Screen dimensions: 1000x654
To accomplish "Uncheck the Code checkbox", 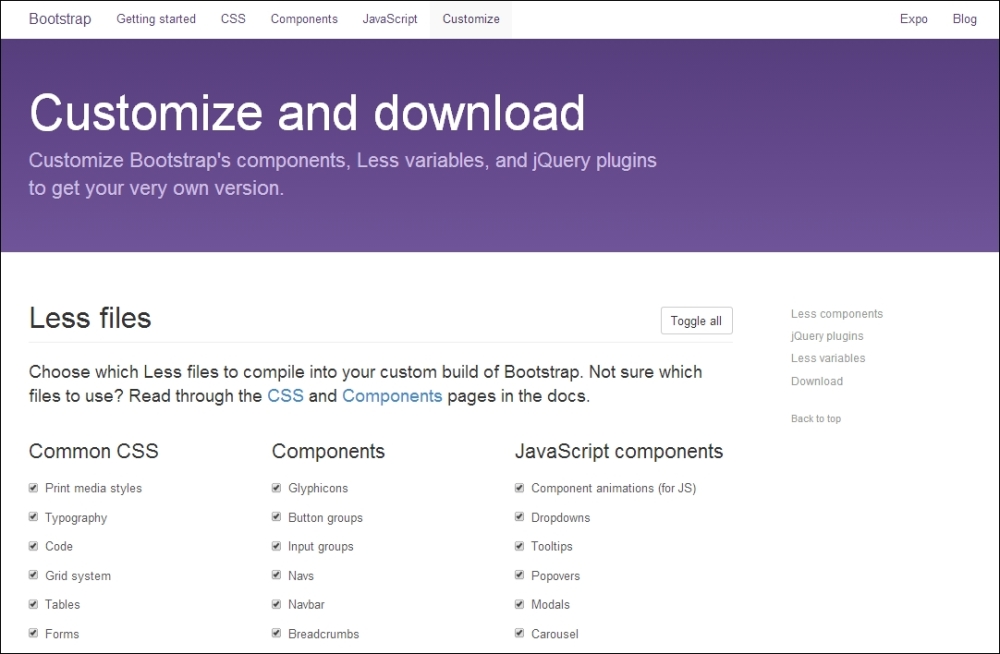I will click(x=33, y=546).
